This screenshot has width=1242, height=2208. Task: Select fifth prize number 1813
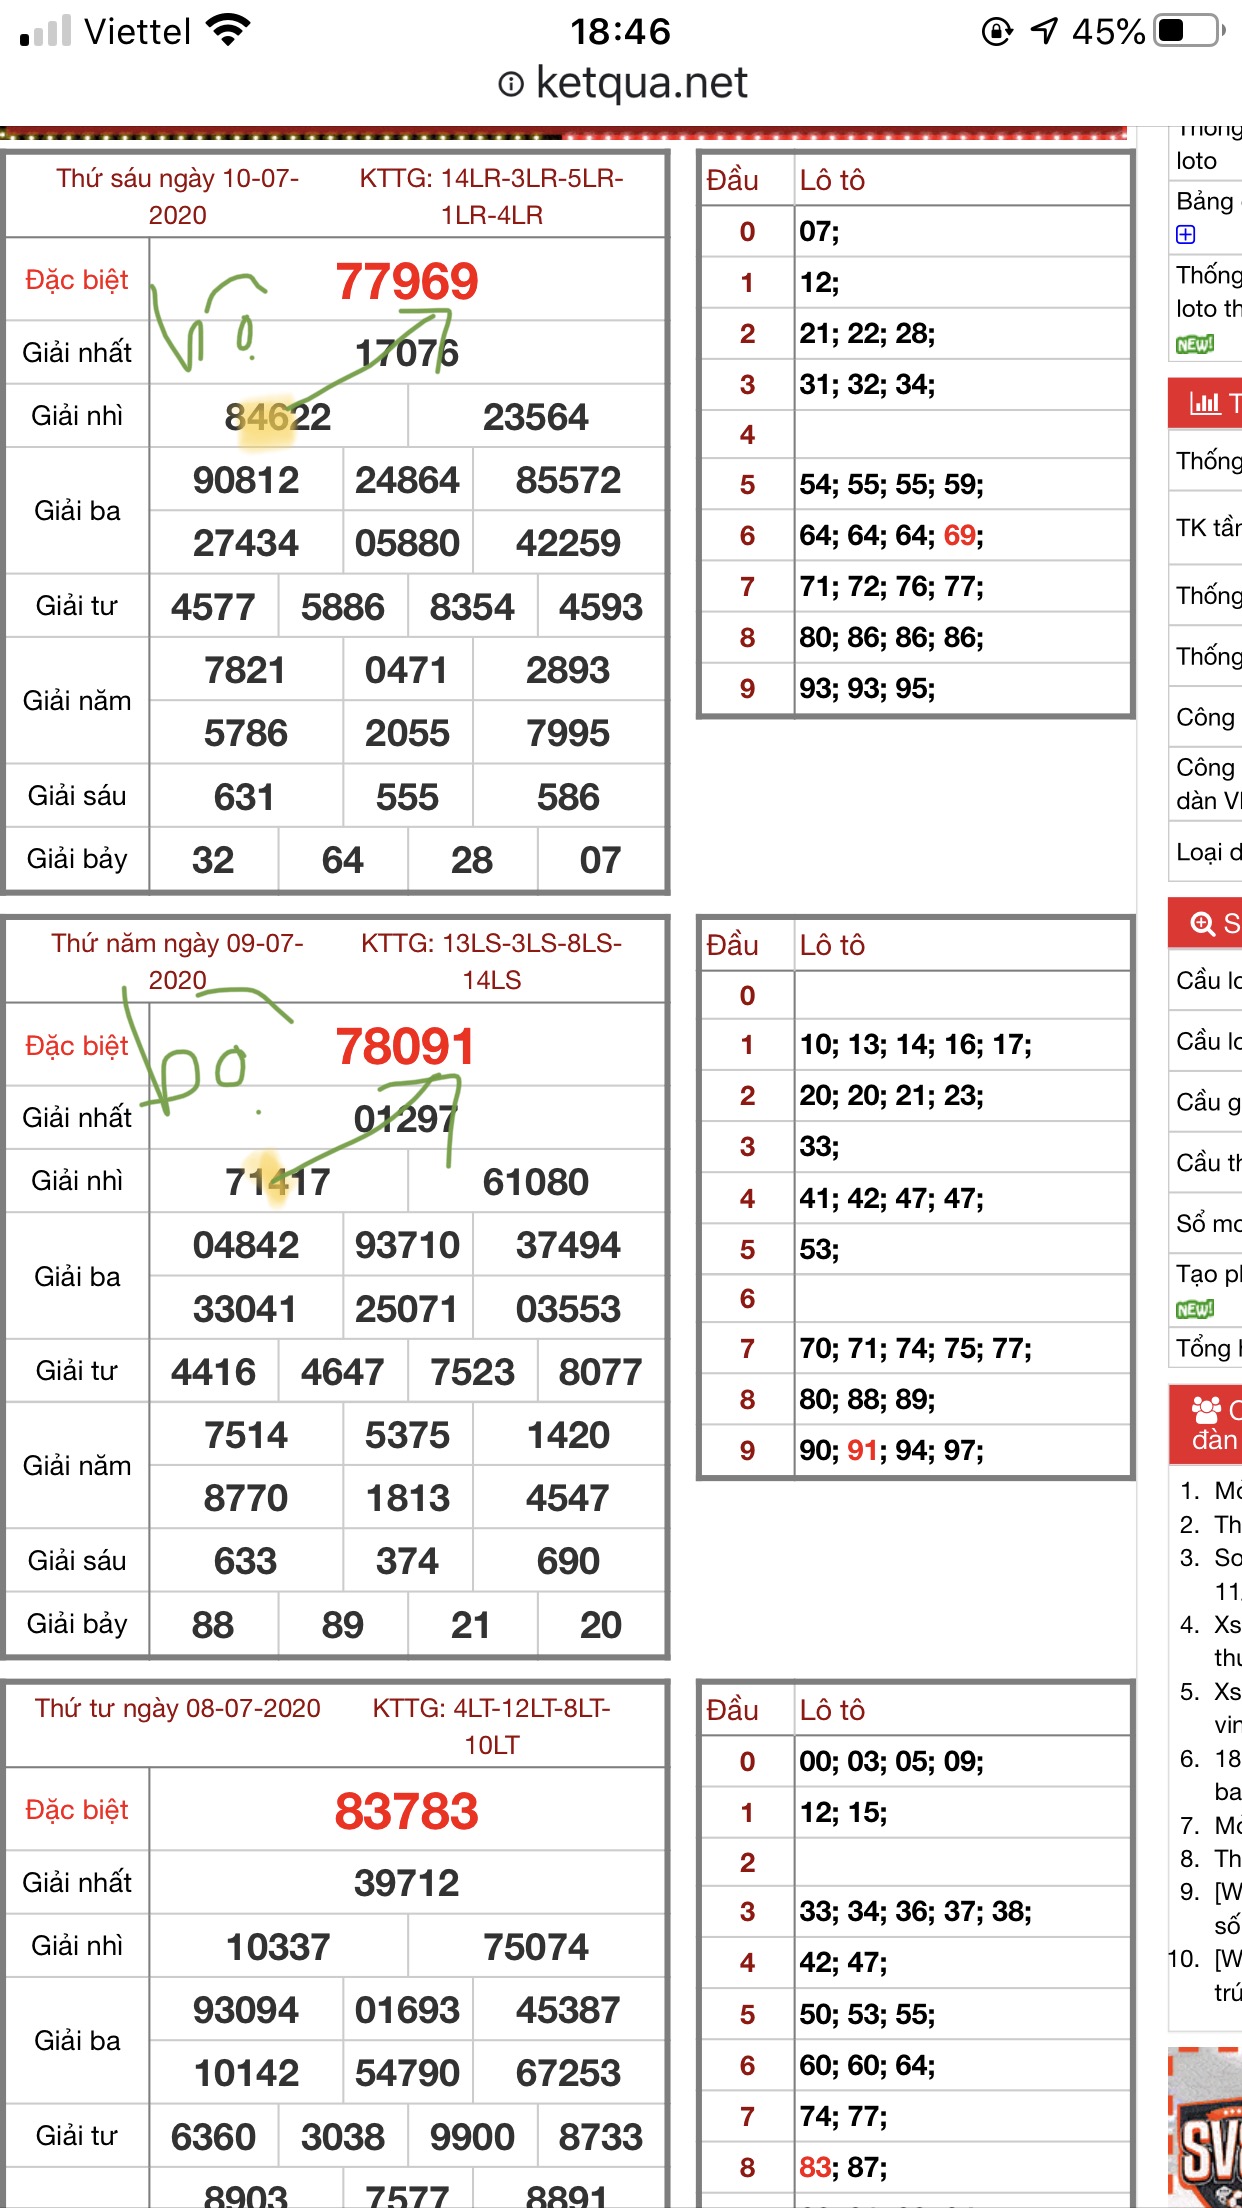[408, 1498]
